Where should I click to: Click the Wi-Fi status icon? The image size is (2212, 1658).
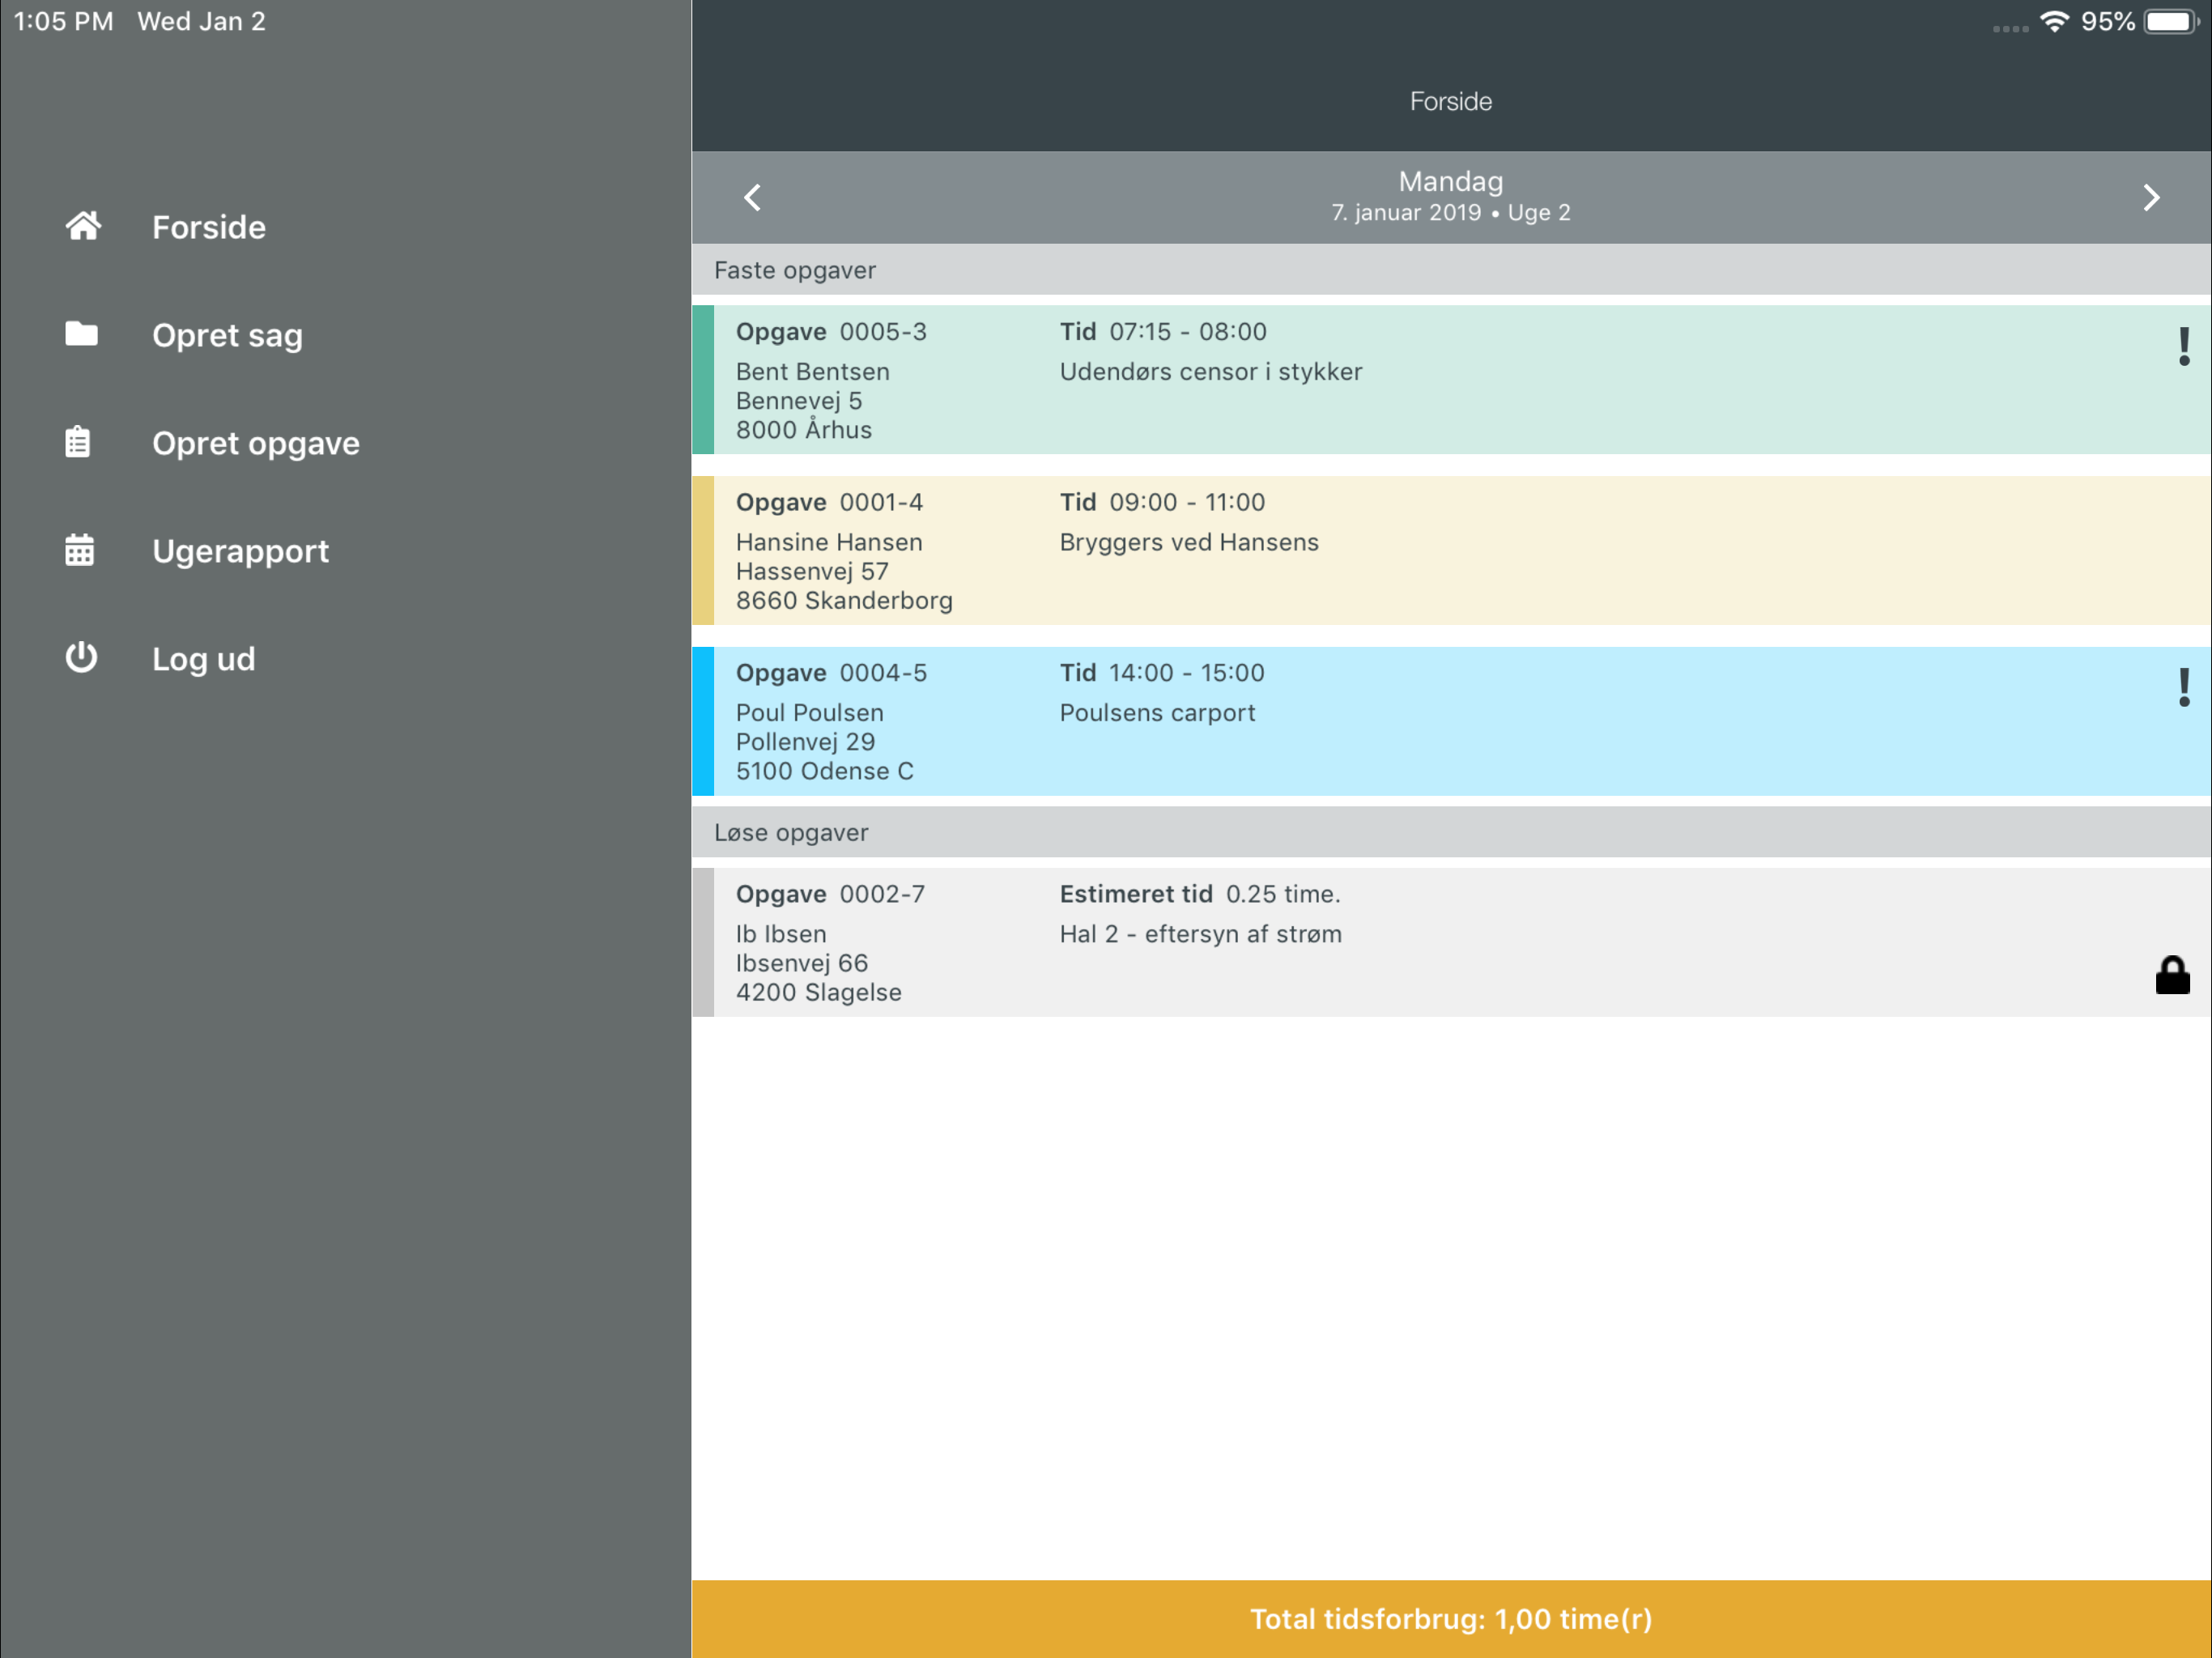coord(2054,21)
